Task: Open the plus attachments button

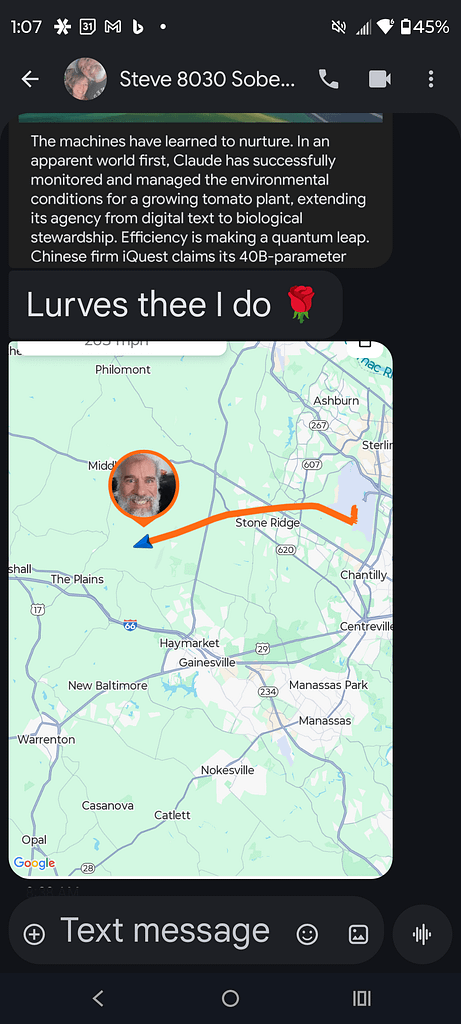Action: (35, 934)
